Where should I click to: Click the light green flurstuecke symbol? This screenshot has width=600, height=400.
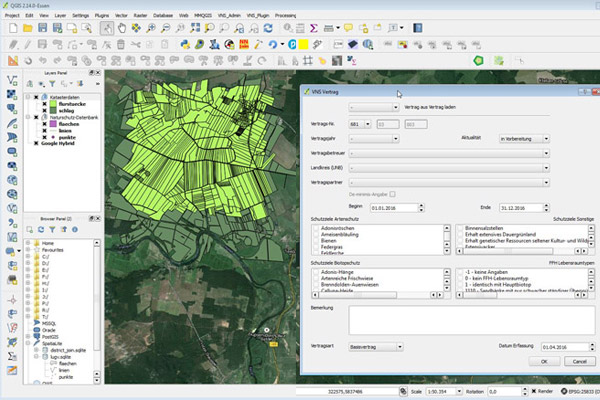pos(53,104)
